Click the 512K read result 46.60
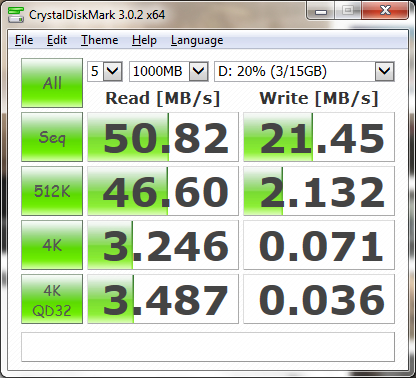416x378 pixels. tap(163, 191)
